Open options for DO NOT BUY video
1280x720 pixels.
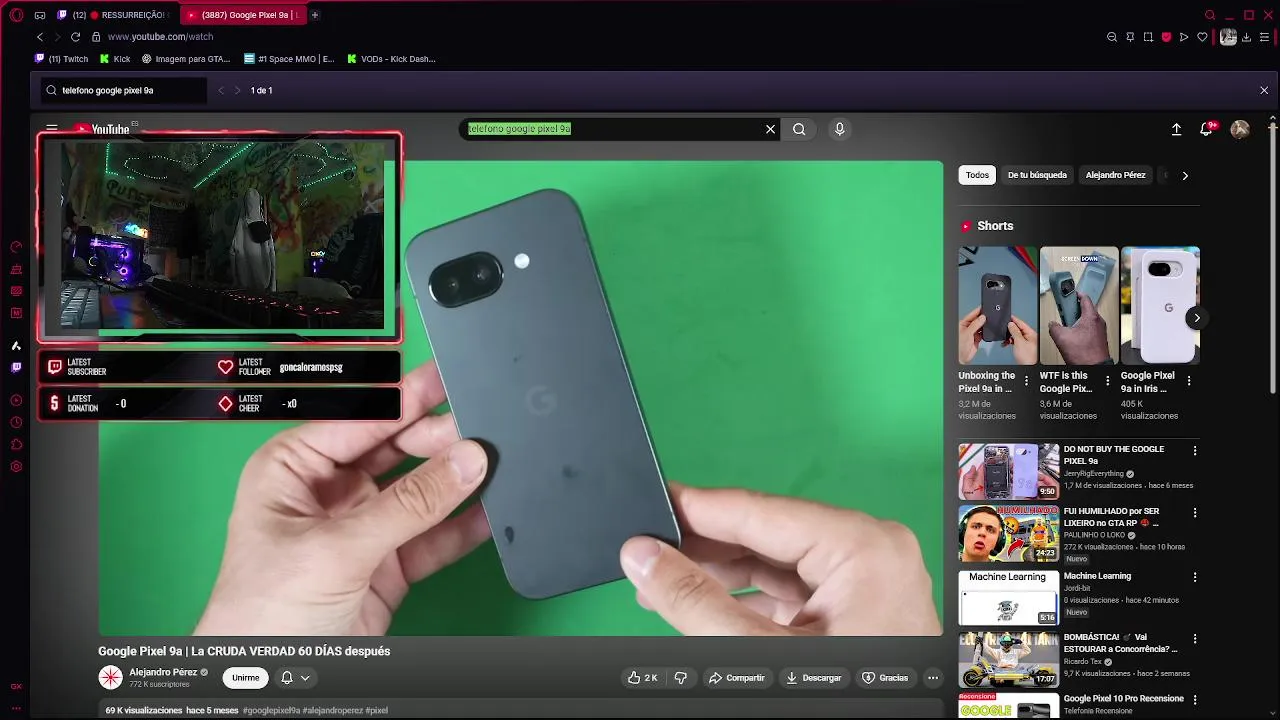[x=1194, y=451]
